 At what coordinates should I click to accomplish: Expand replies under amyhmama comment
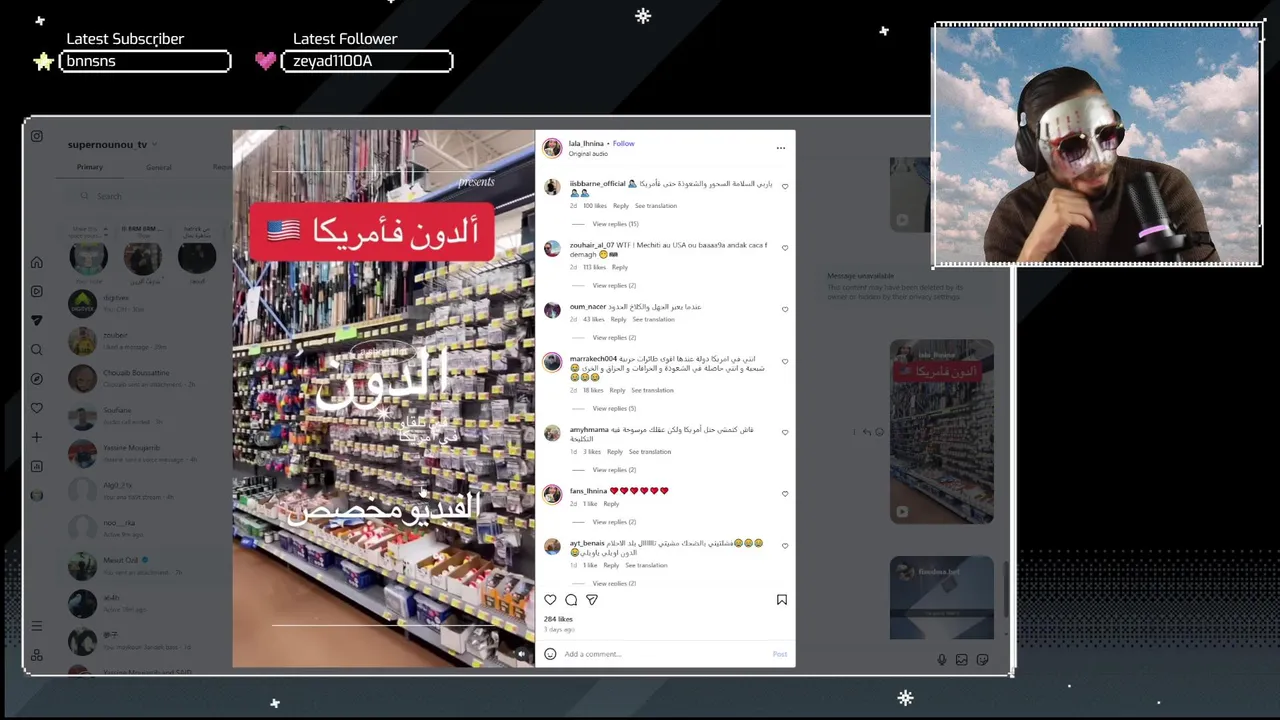click(614, 469)
